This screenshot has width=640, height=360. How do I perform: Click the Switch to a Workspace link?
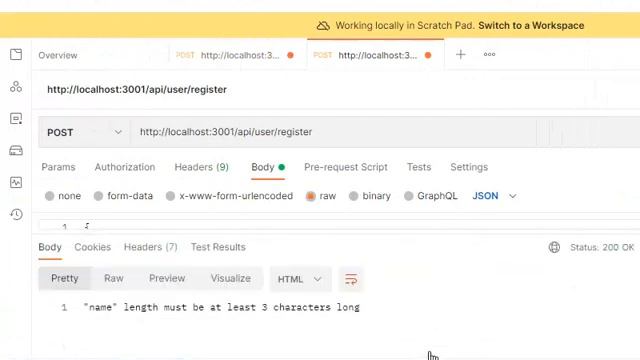click(531, 25)
